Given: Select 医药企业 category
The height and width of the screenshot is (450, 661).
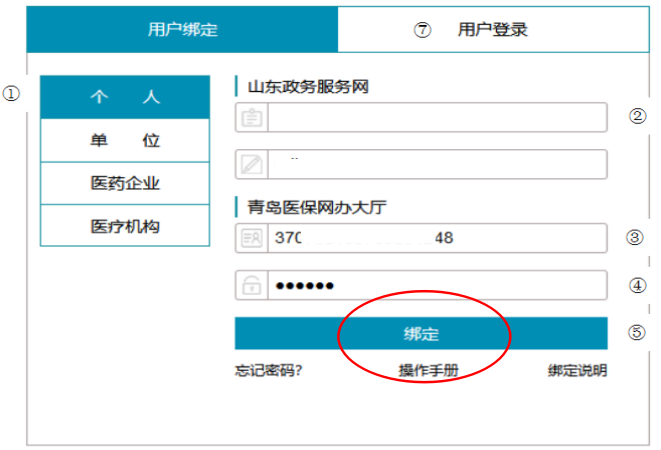Looking at the screenshot, I should click(x=125, y=184).
